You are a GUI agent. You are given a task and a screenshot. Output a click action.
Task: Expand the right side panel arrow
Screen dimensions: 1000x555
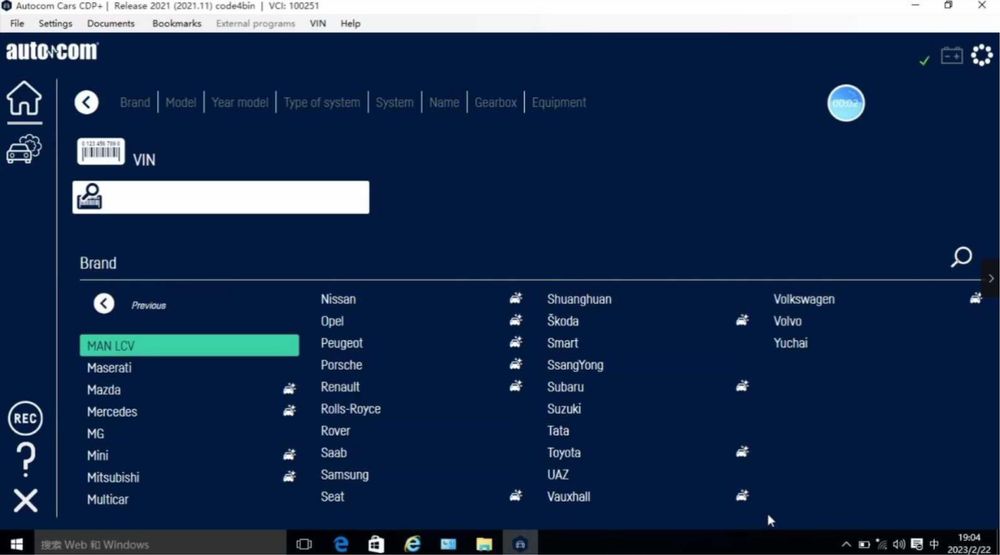tap(990, 279)
